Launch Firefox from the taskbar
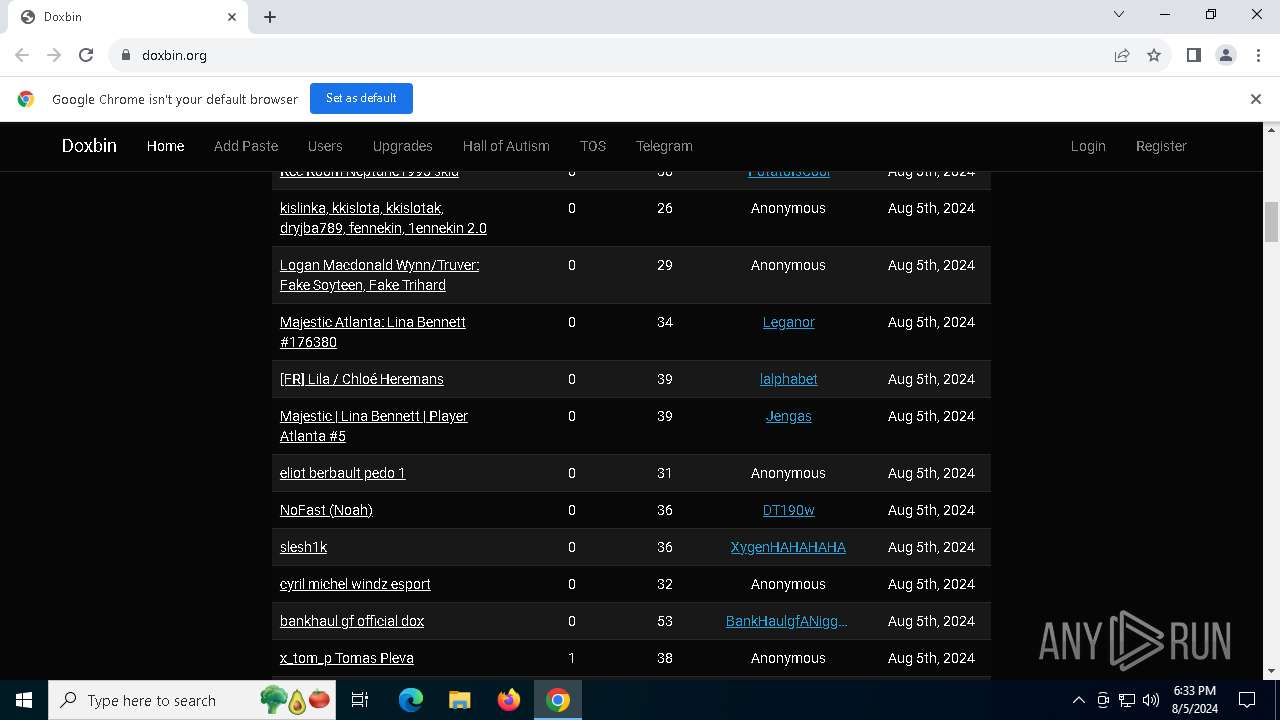1280x720 pixels. click(509, 700)
